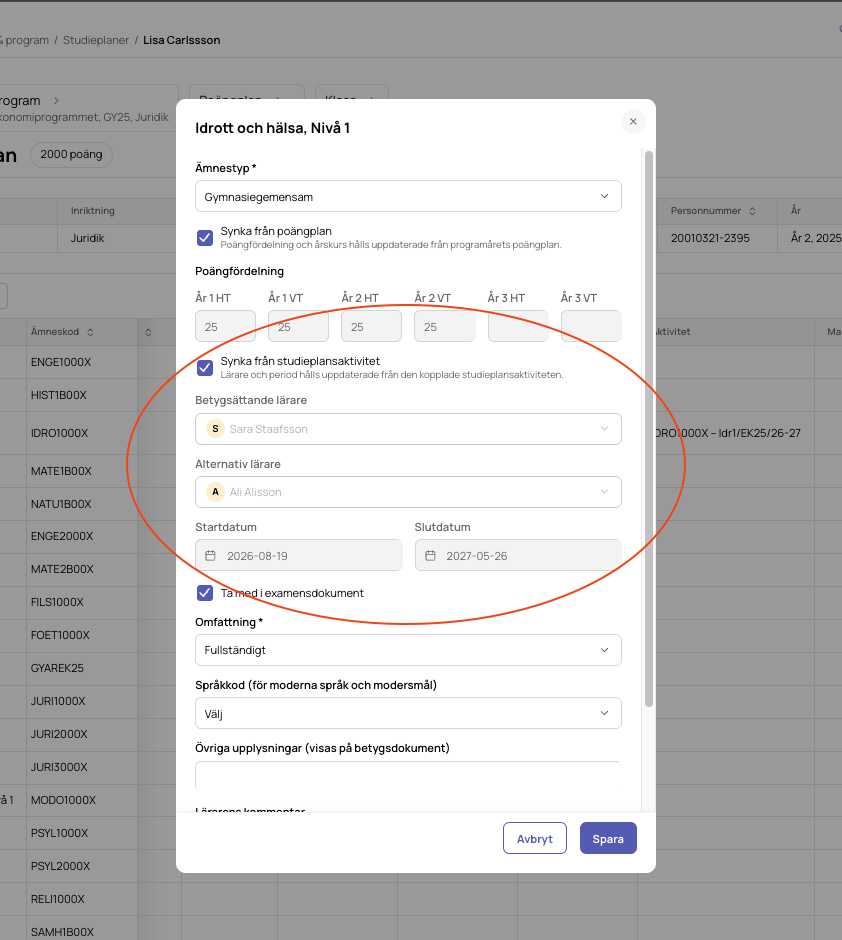Image resolution: width=842 pixels, height=940 pixels.
Task: Sort by the Personnummer column arrows
Action: pos(752,211)
